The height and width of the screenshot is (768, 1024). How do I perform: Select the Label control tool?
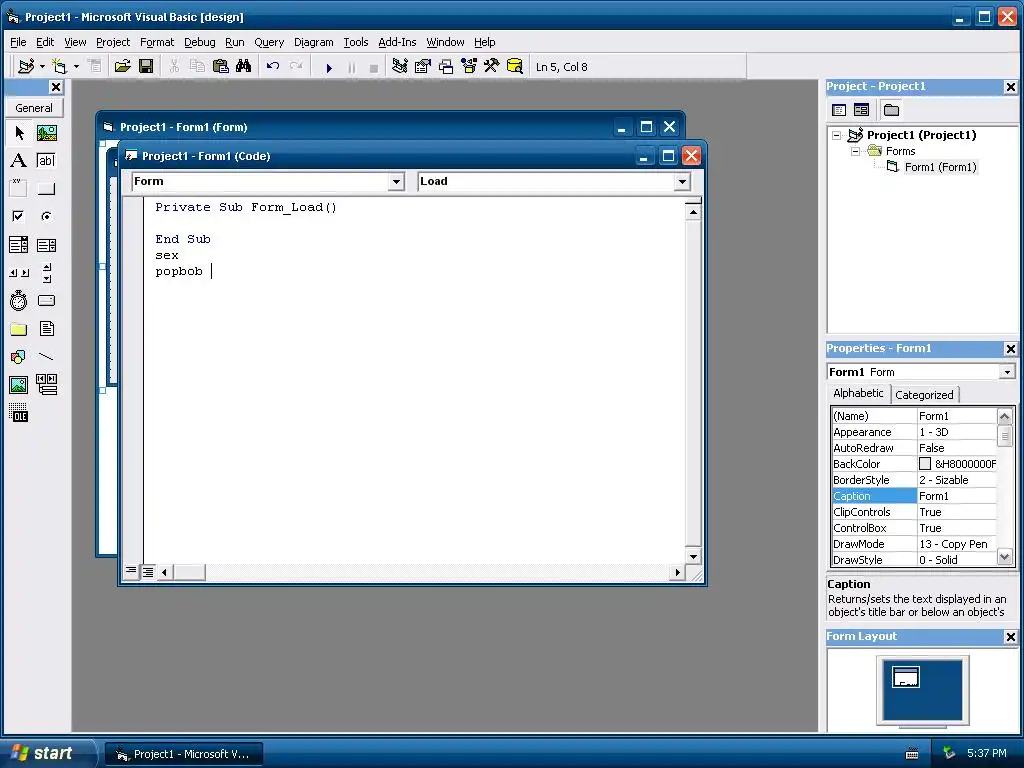[x=19, y=161]
